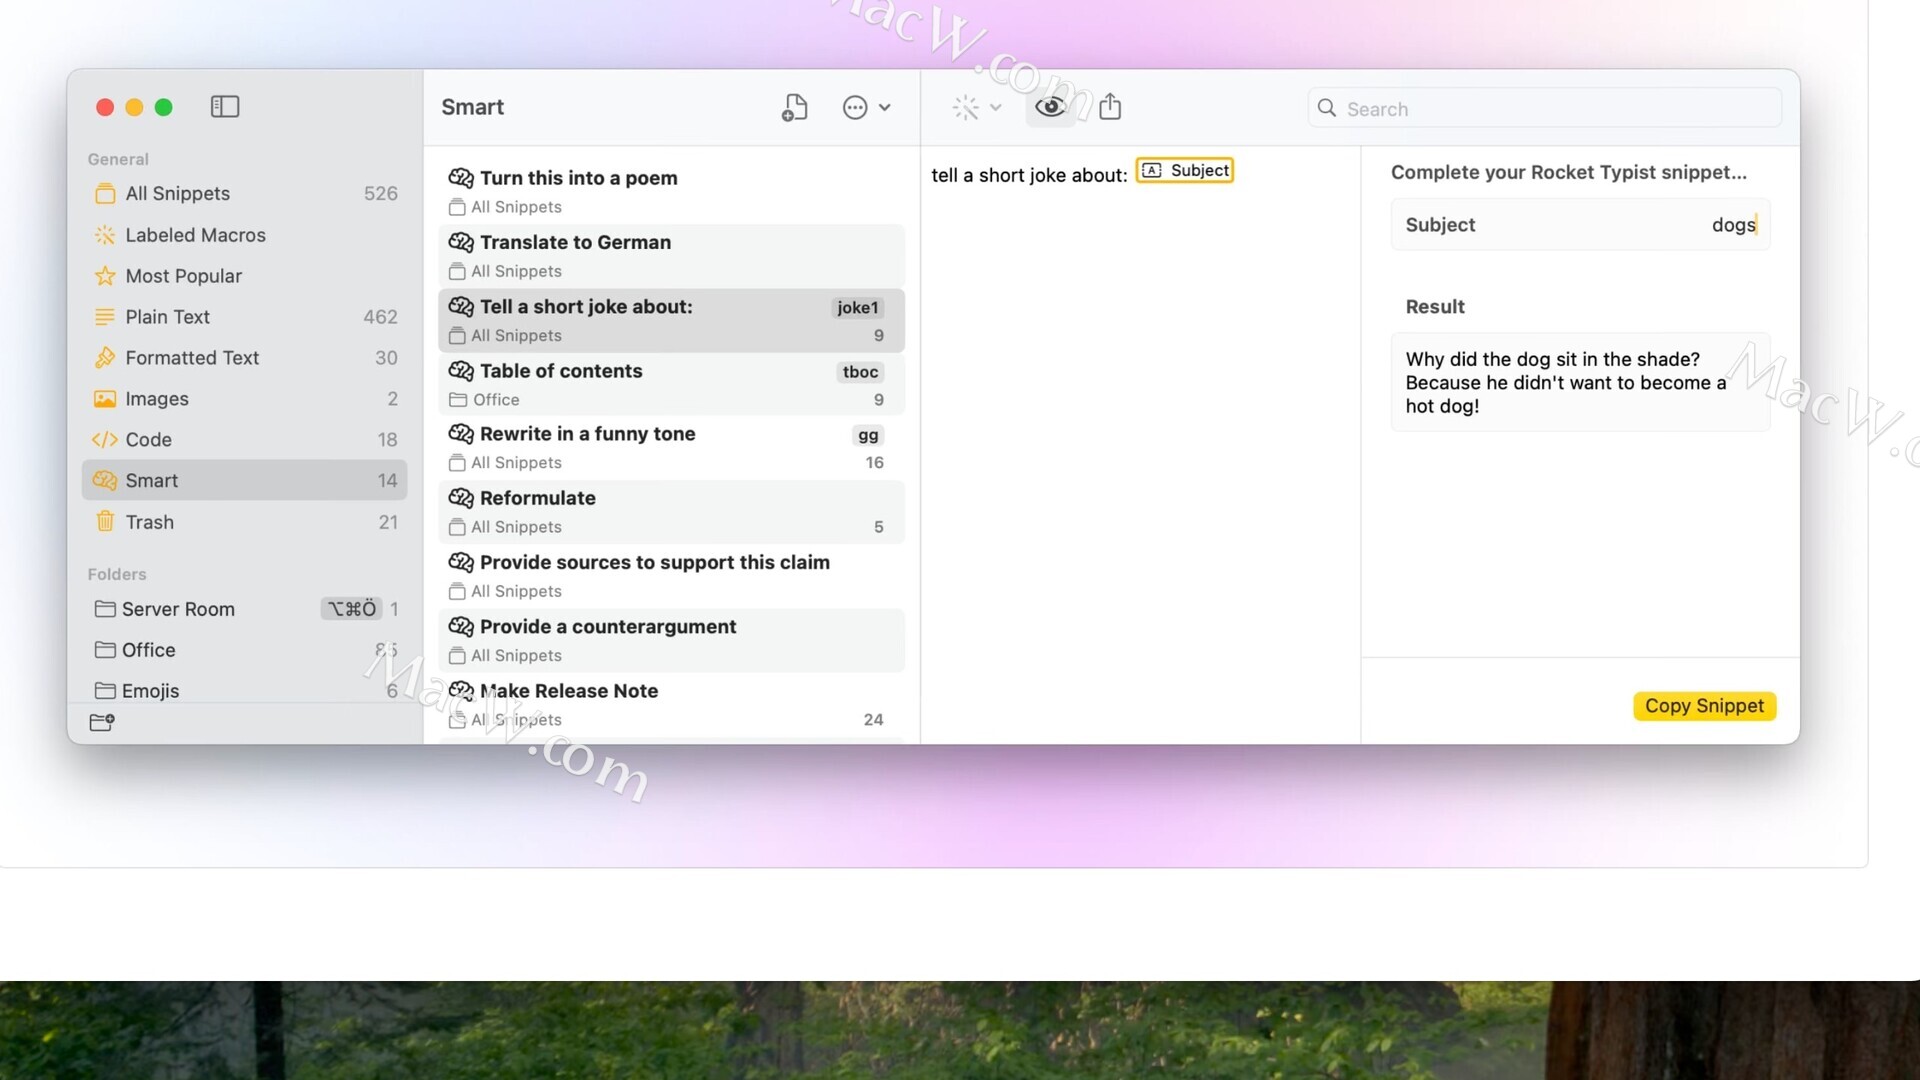1920x1080 pixels.
Task: Click the Search field
Action: click(1544, 108)
